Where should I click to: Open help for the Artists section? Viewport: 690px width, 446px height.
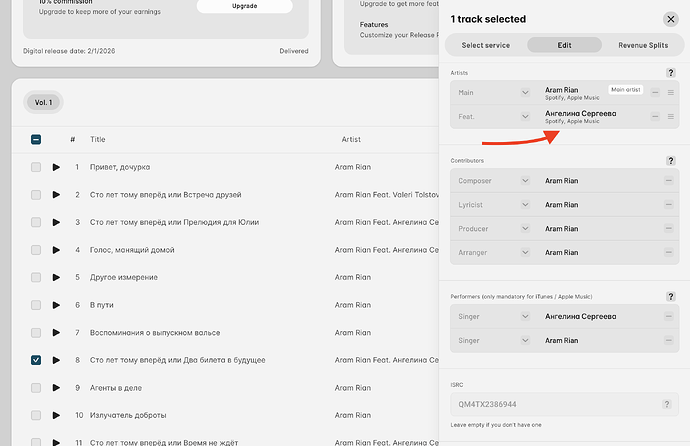670,73
